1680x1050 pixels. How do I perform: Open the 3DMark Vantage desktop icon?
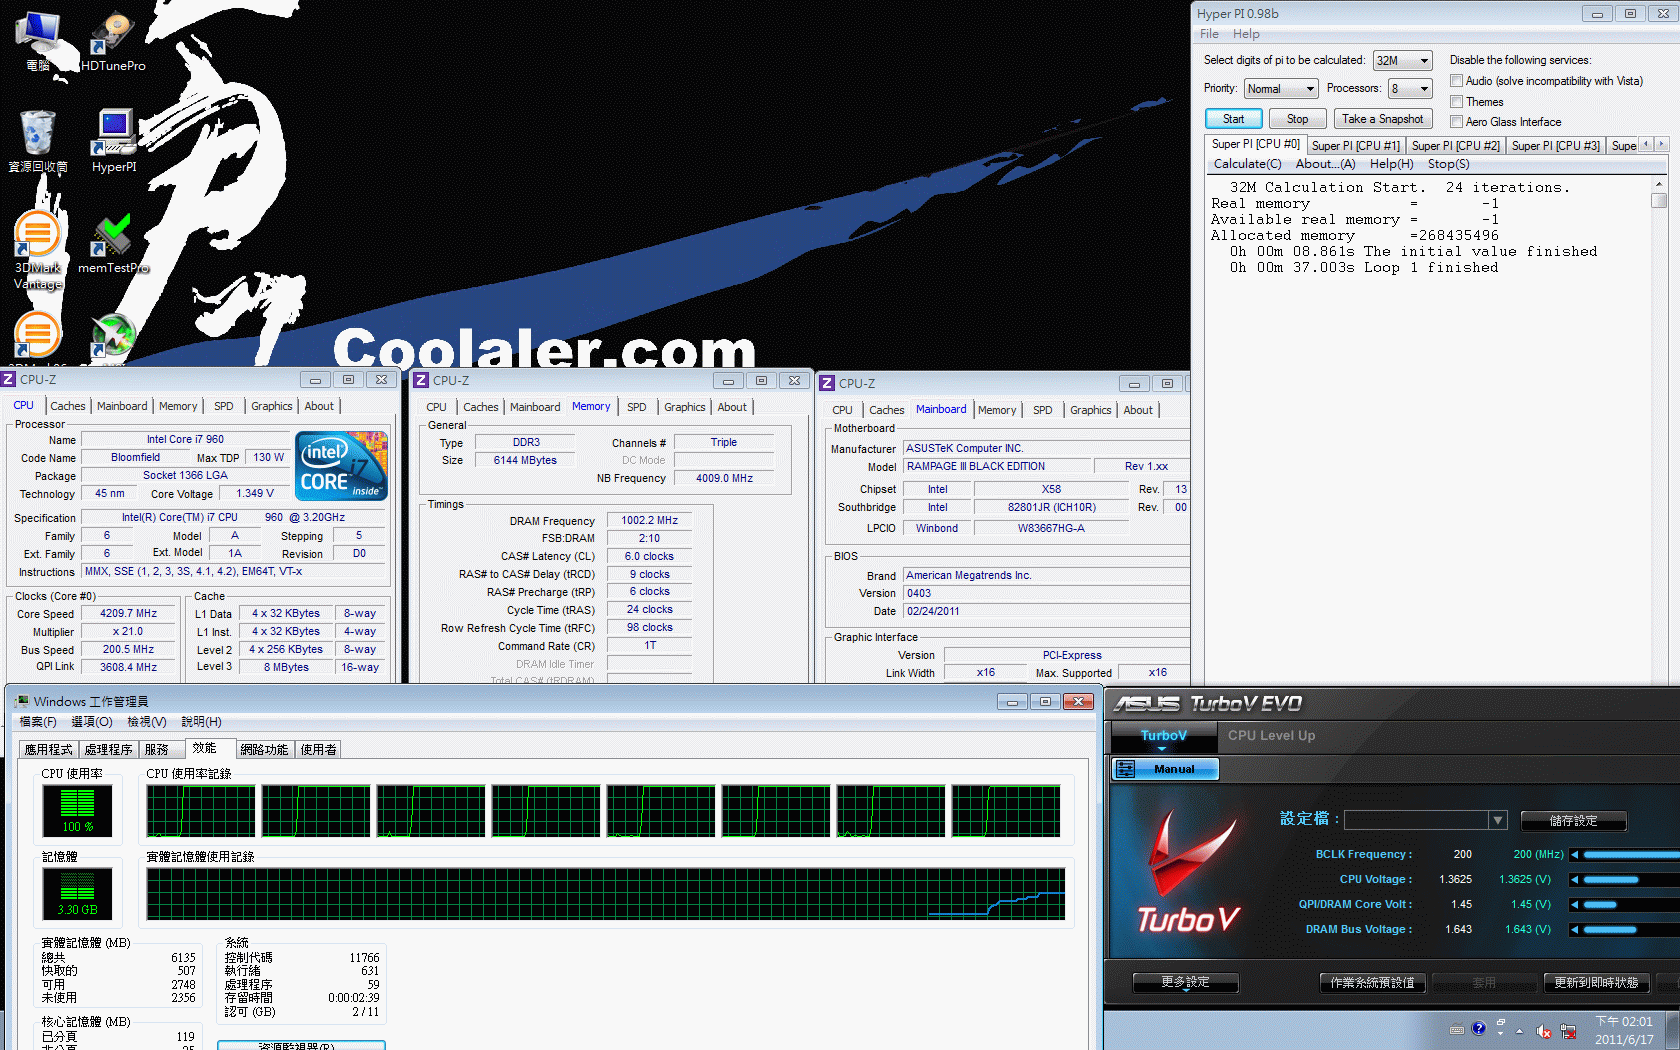(38, 250)
